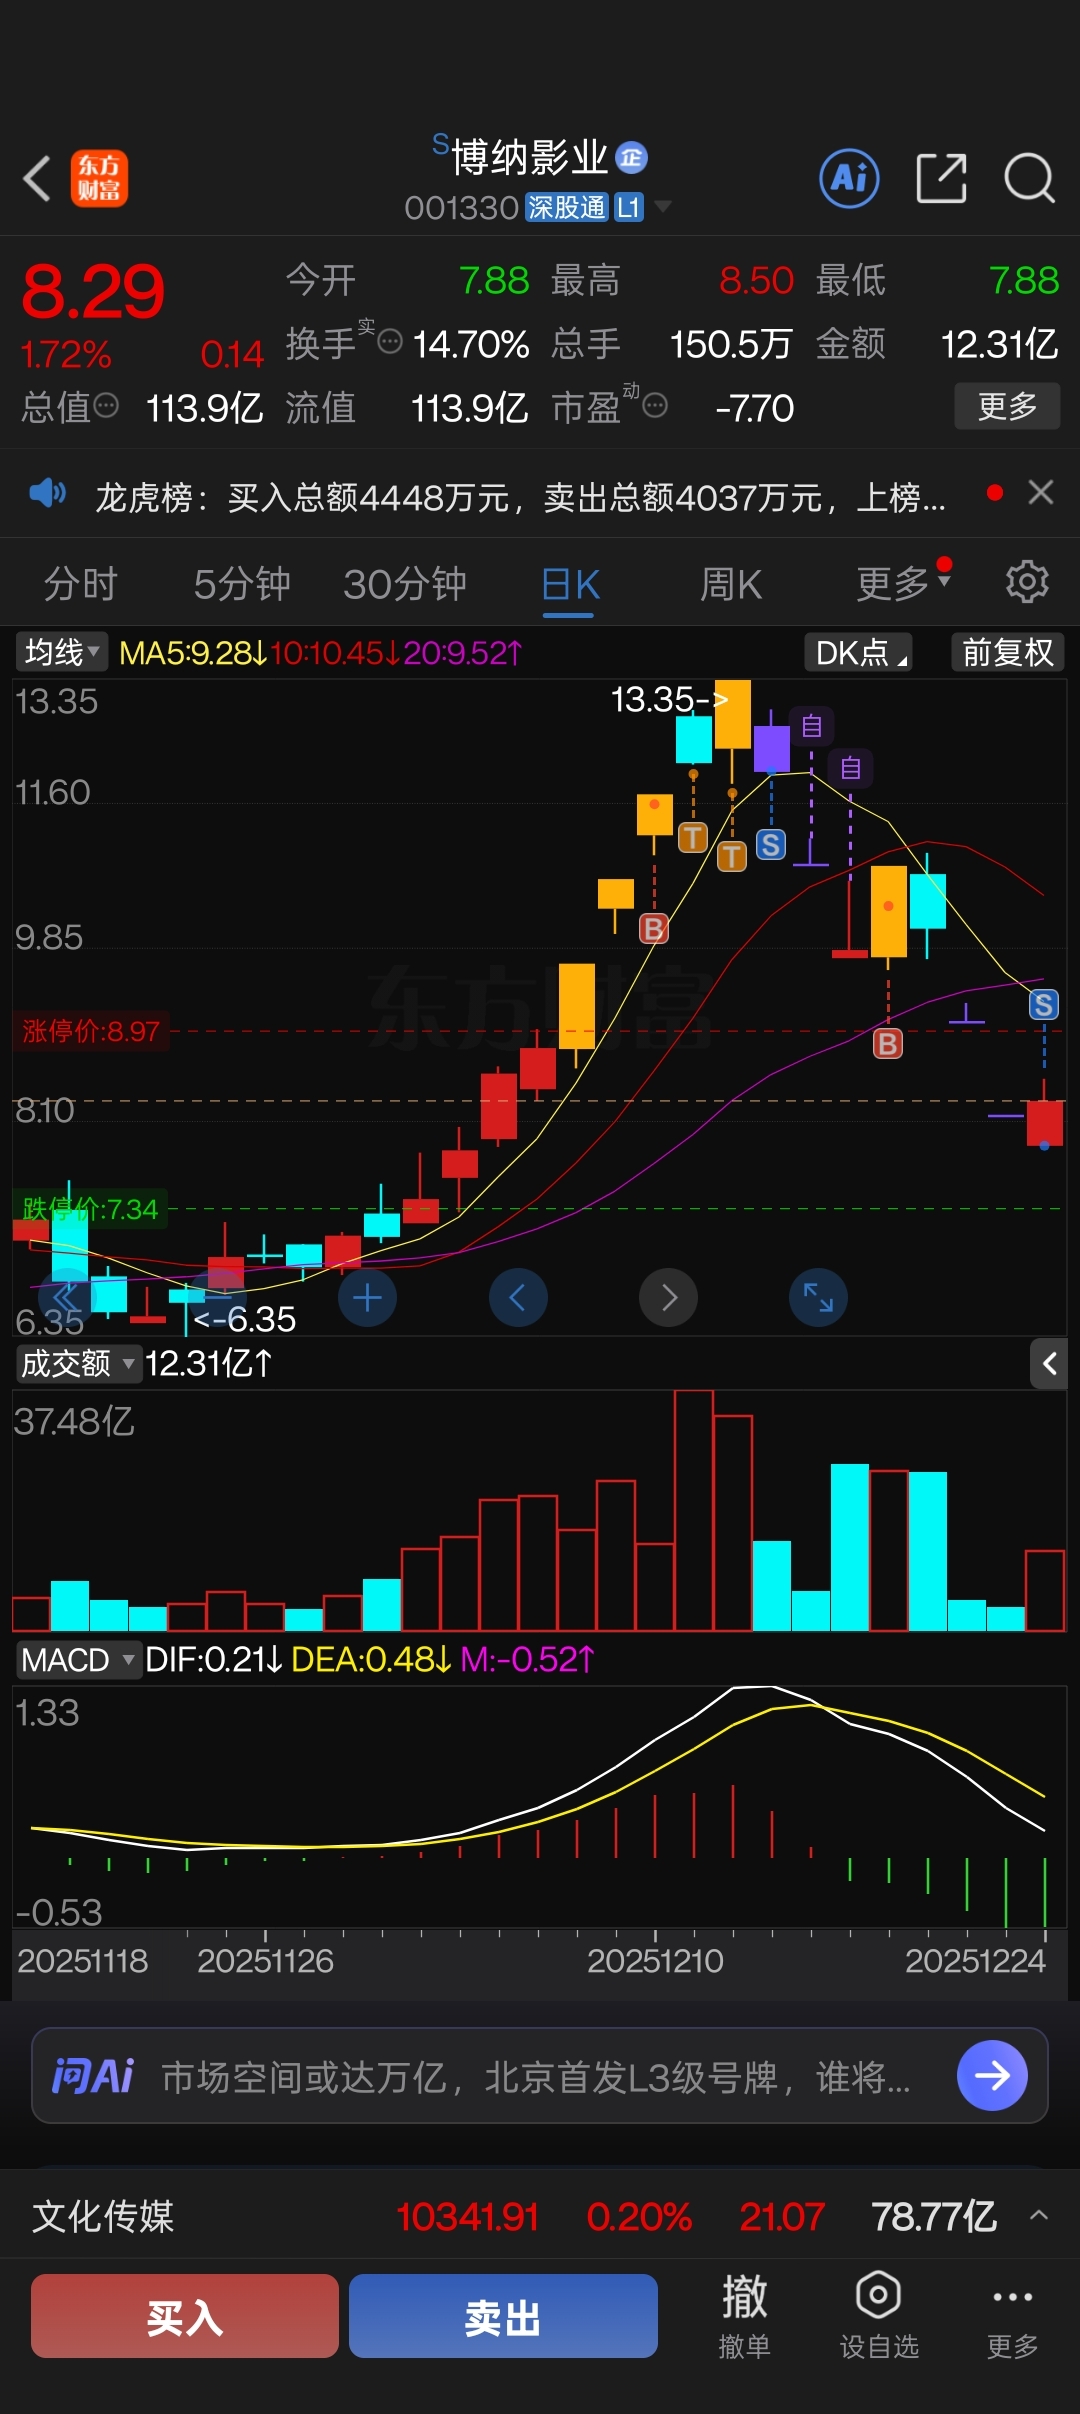This screenshot has height=2414, width=1080.
Task: Tap the 20251210 date label
Action: tap(655, 1960)
